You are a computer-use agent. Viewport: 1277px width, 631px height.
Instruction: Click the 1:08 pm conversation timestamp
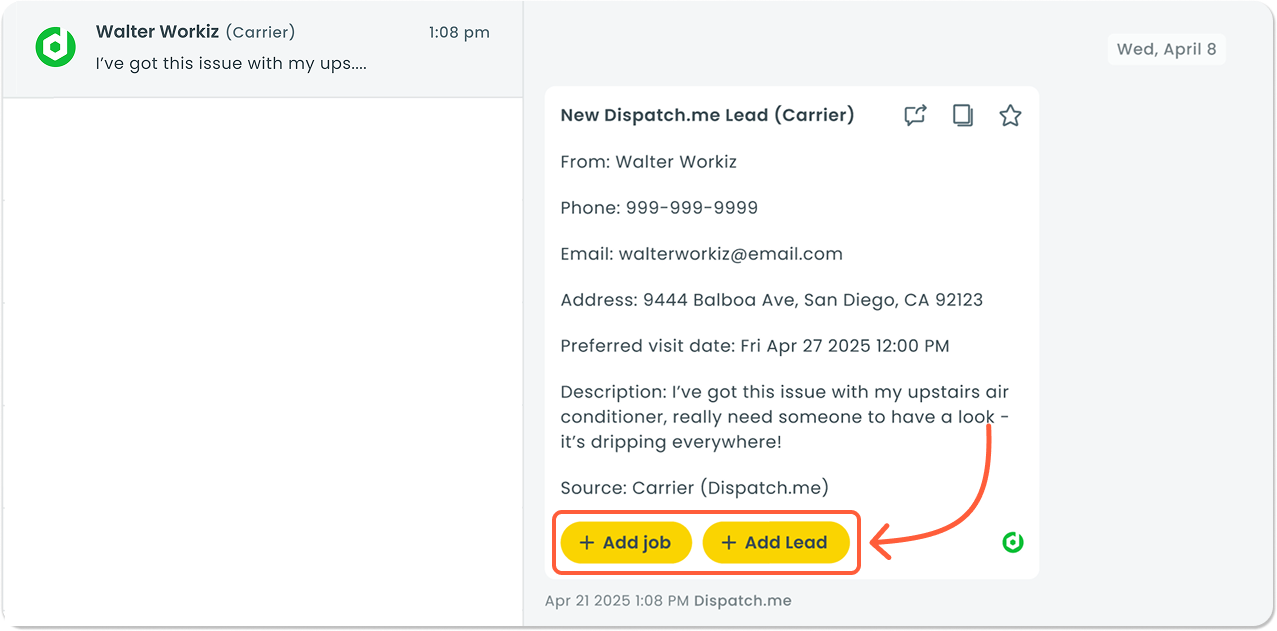click(459, 32)
